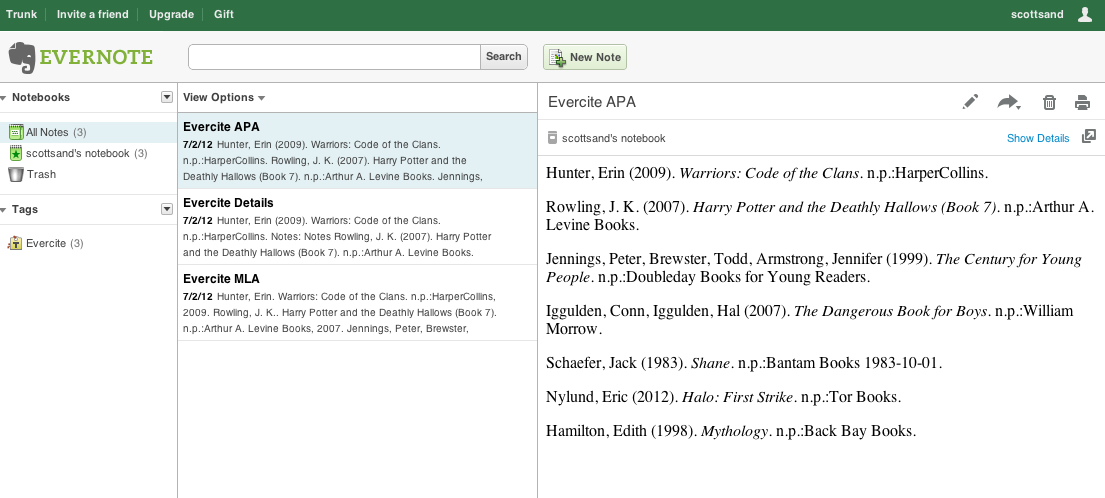Click the 'Schaefer, Jack (1983)' citation
1105x498 pixels.
click(x=744, y=363)
